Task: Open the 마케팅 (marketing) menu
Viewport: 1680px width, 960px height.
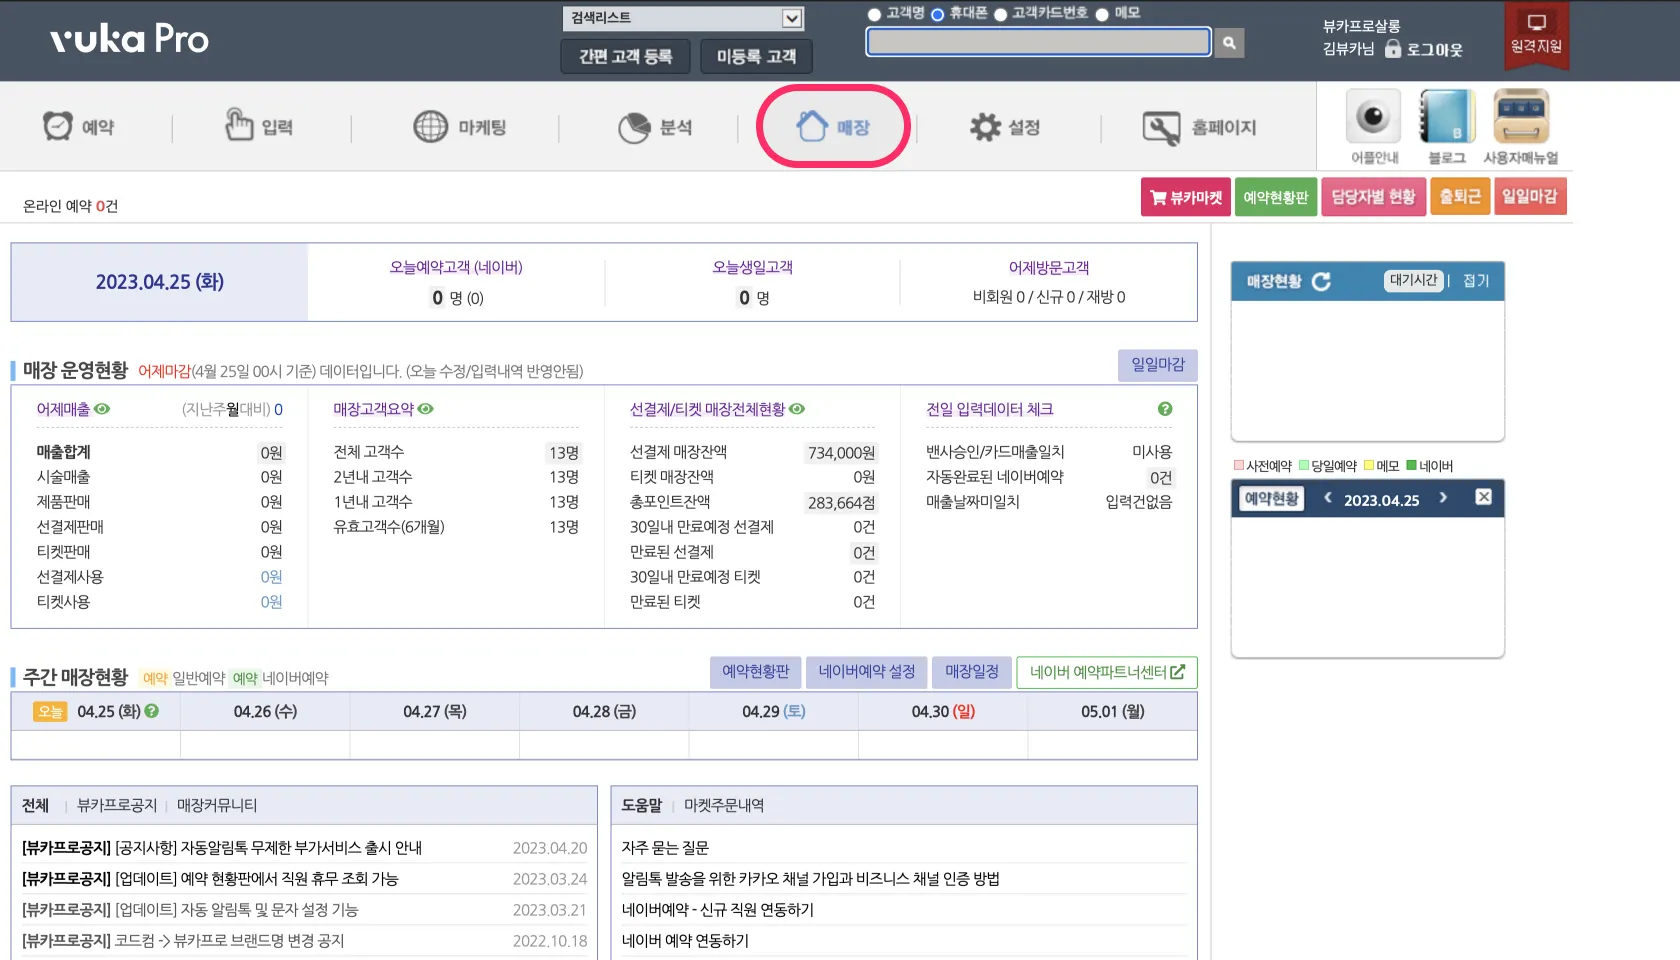Action: point(460,127)
